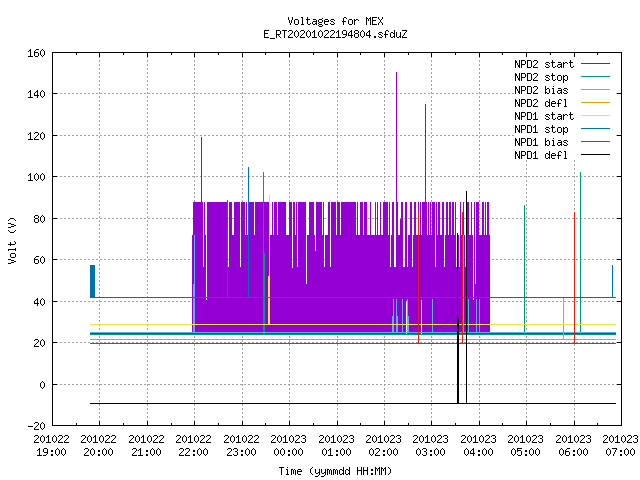Click the y-axis tick value 140
This screenshot has width=640, height=480.
(36, 94)
